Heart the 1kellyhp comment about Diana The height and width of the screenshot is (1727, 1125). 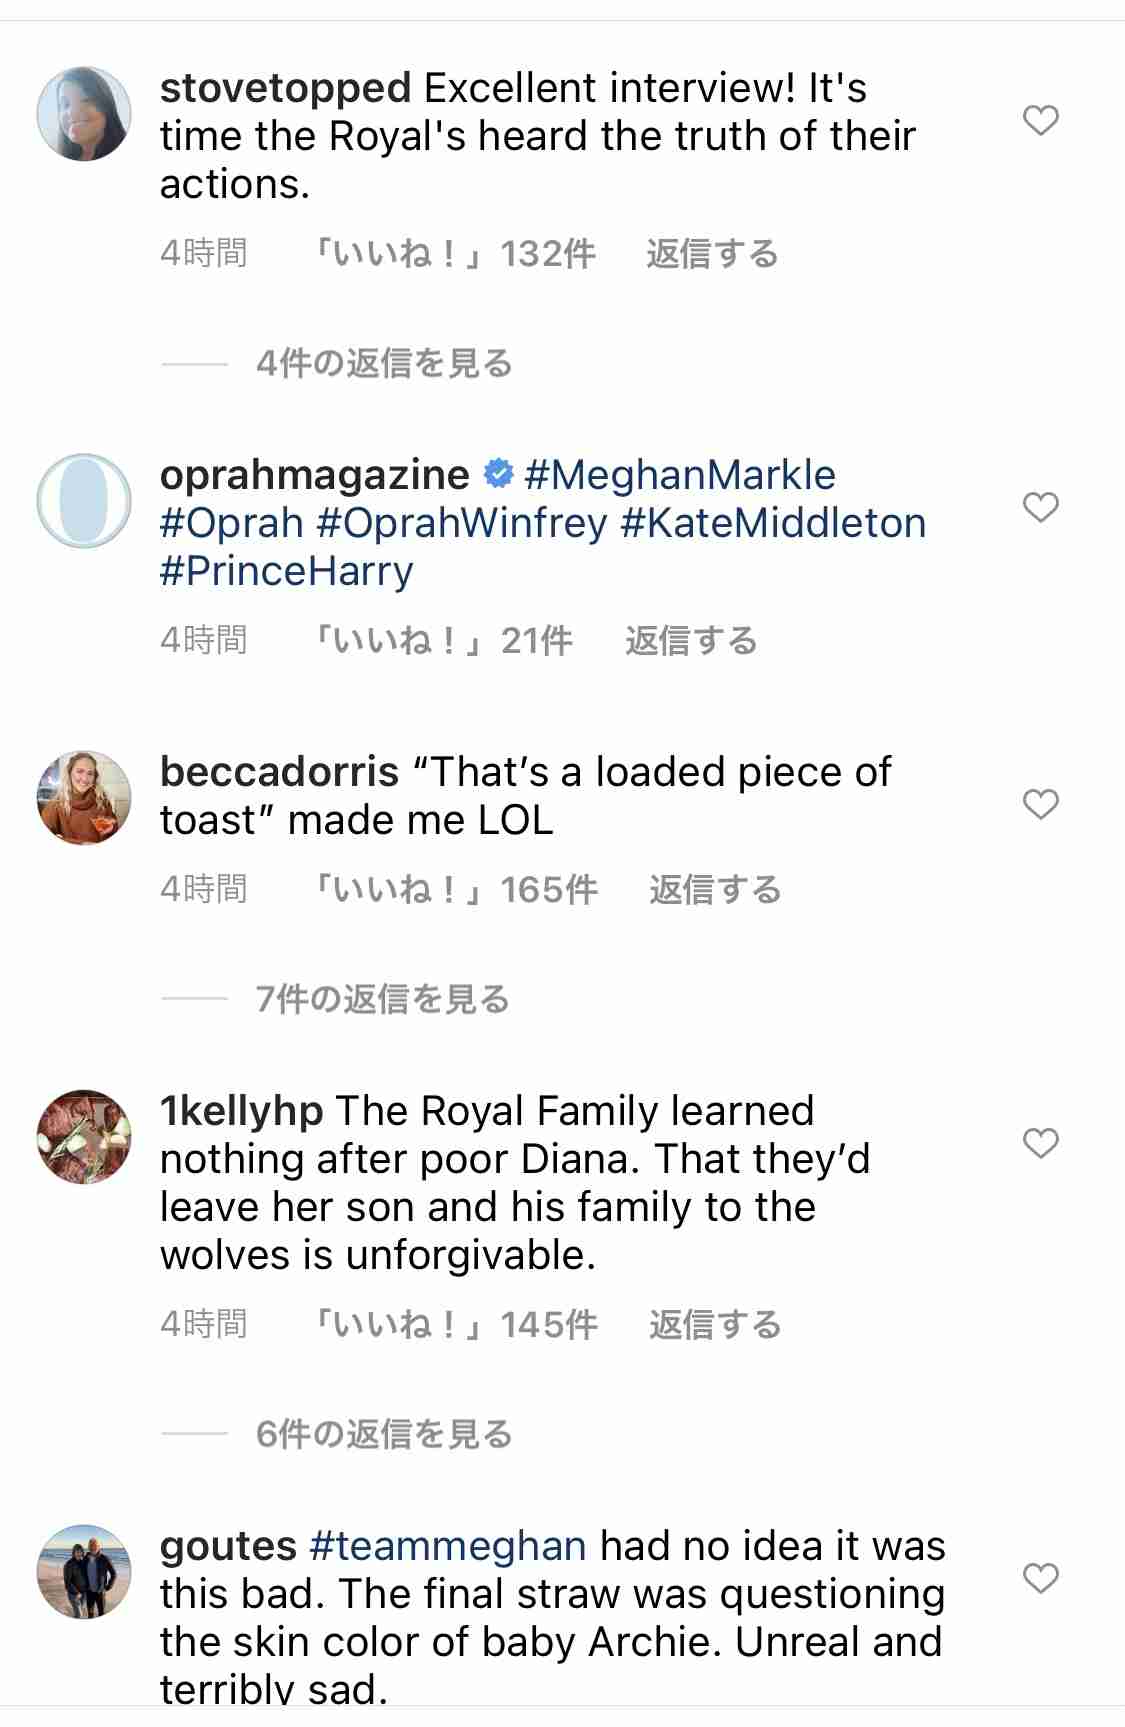[1041, 1143]
